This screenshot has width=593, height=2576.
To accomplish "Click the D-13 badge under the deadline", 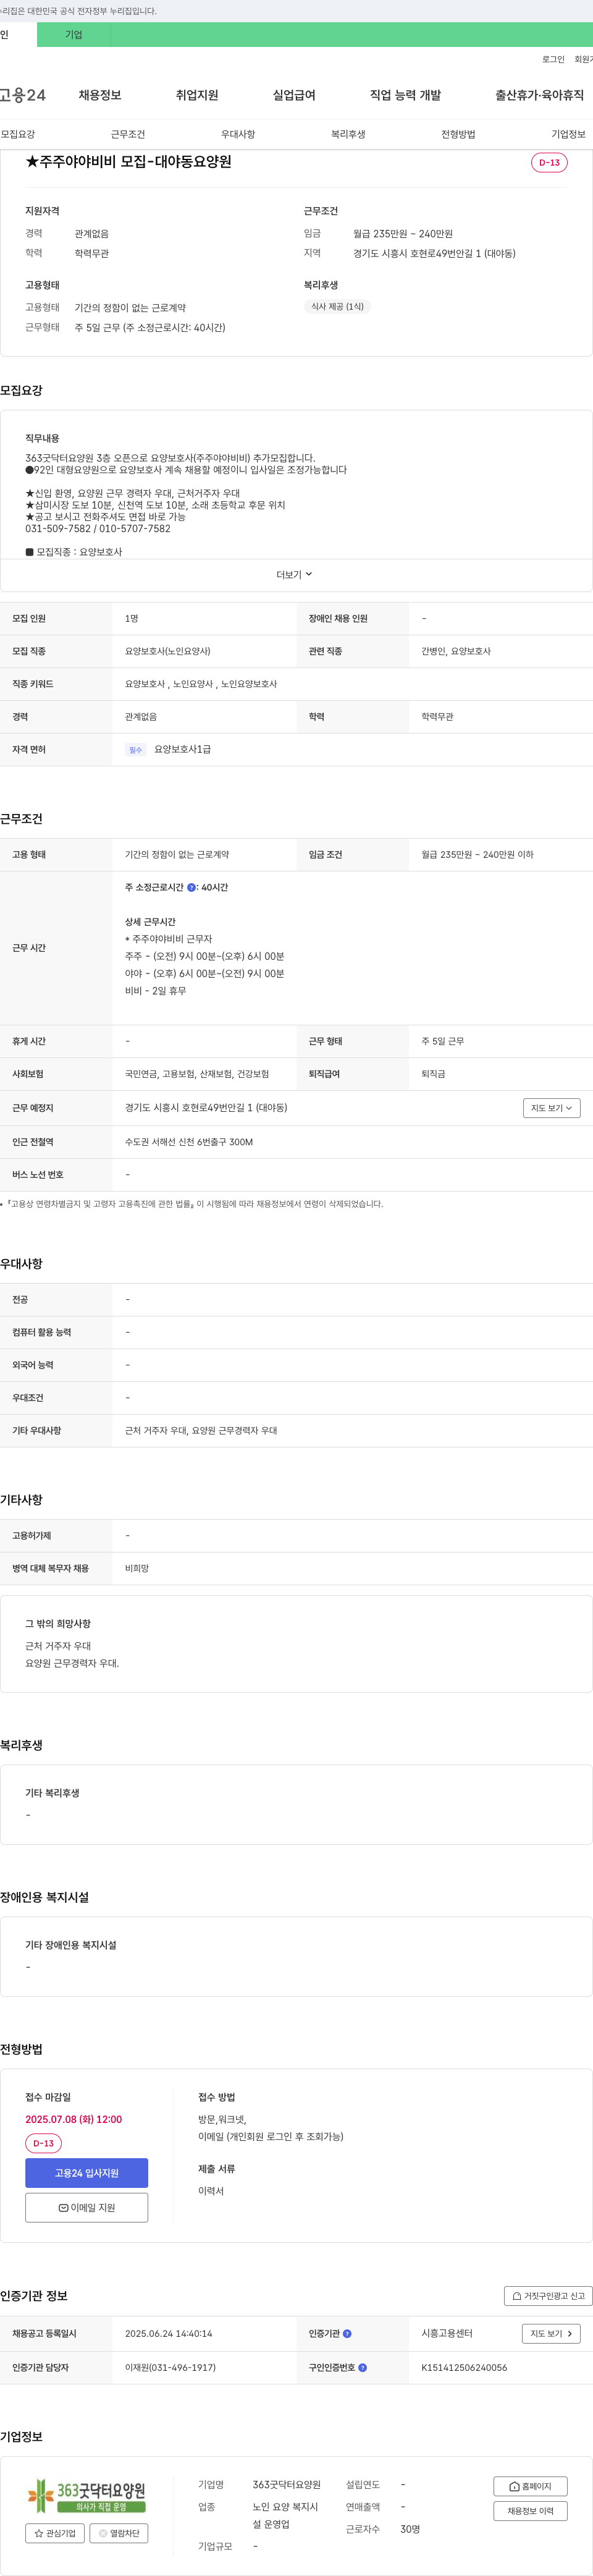I will (43, 2143).
